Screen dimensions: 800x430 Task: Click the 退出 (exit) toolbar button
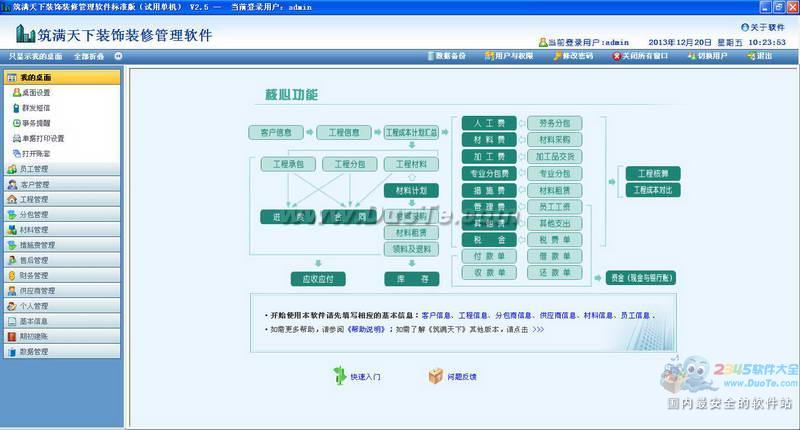click(760, 56)
